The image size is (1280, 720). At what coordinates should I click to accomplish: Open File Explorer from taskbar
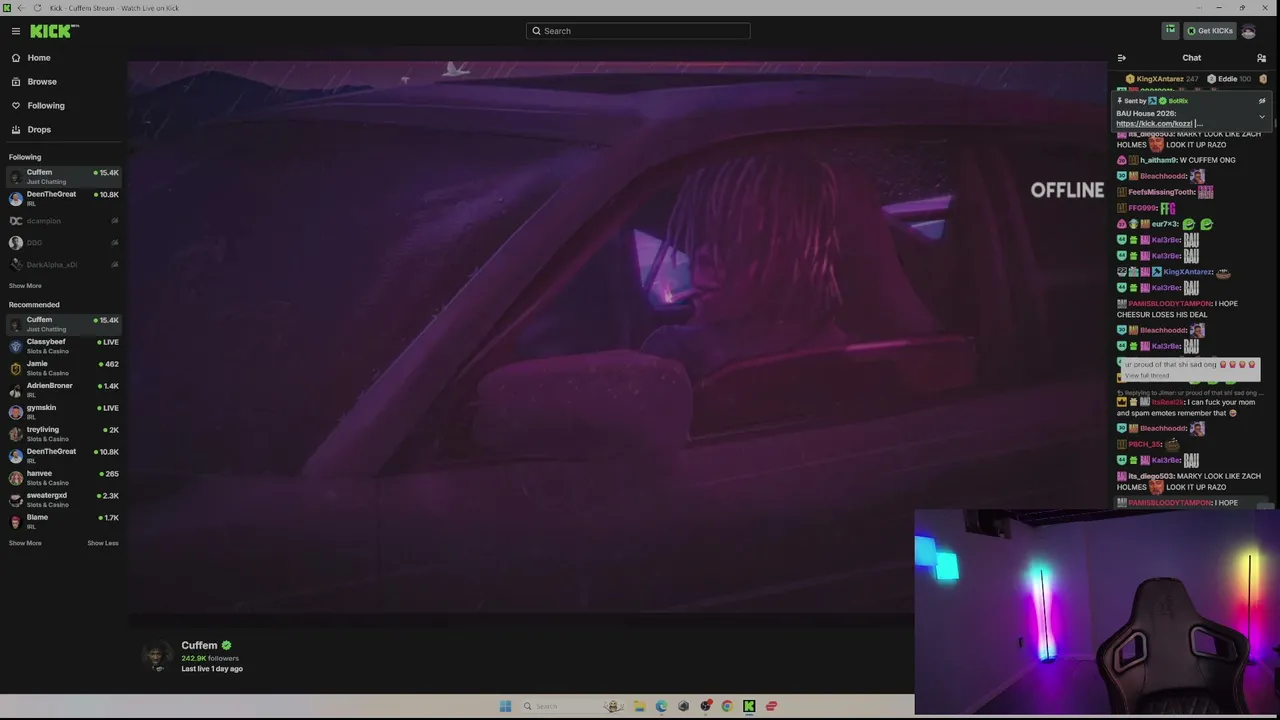[639, 706]
